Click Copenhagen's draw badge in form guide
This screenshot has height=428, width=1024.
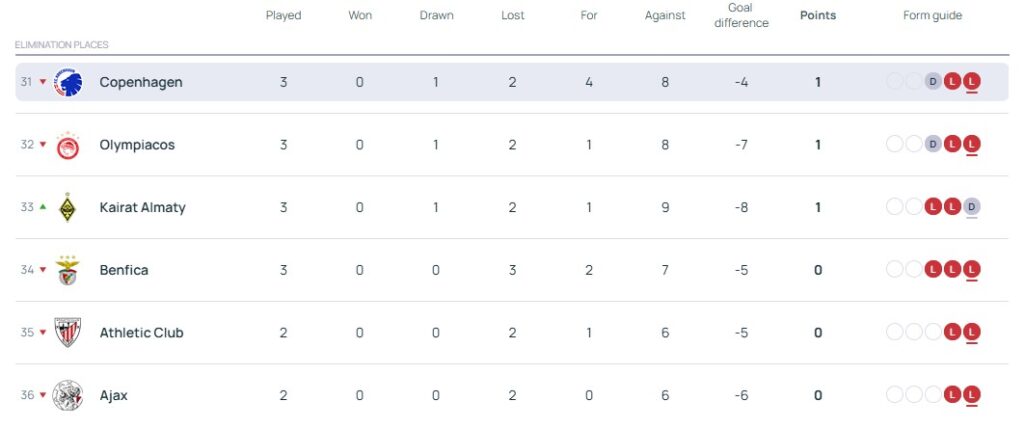pyautogui.click(x=933, y=82)
